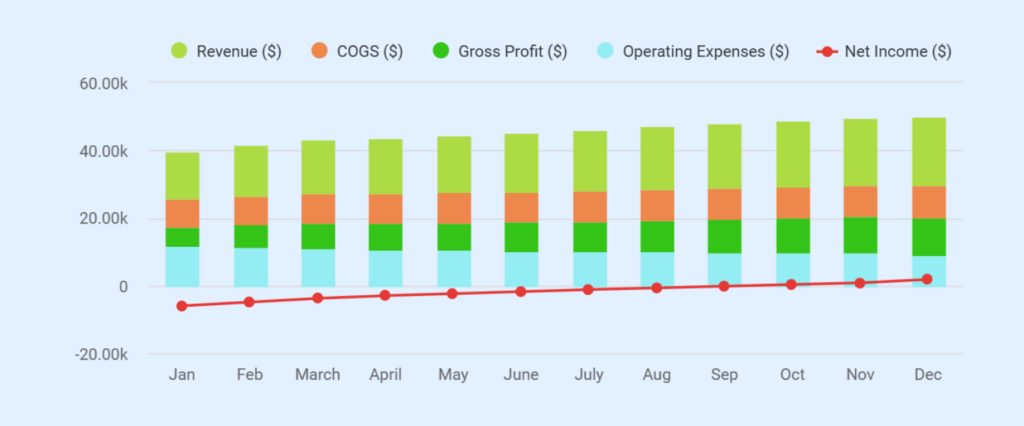Click Operating Expenses segment of March bar
The image size is (1024, 426).
pyautogui.click(x=318, y=268)
